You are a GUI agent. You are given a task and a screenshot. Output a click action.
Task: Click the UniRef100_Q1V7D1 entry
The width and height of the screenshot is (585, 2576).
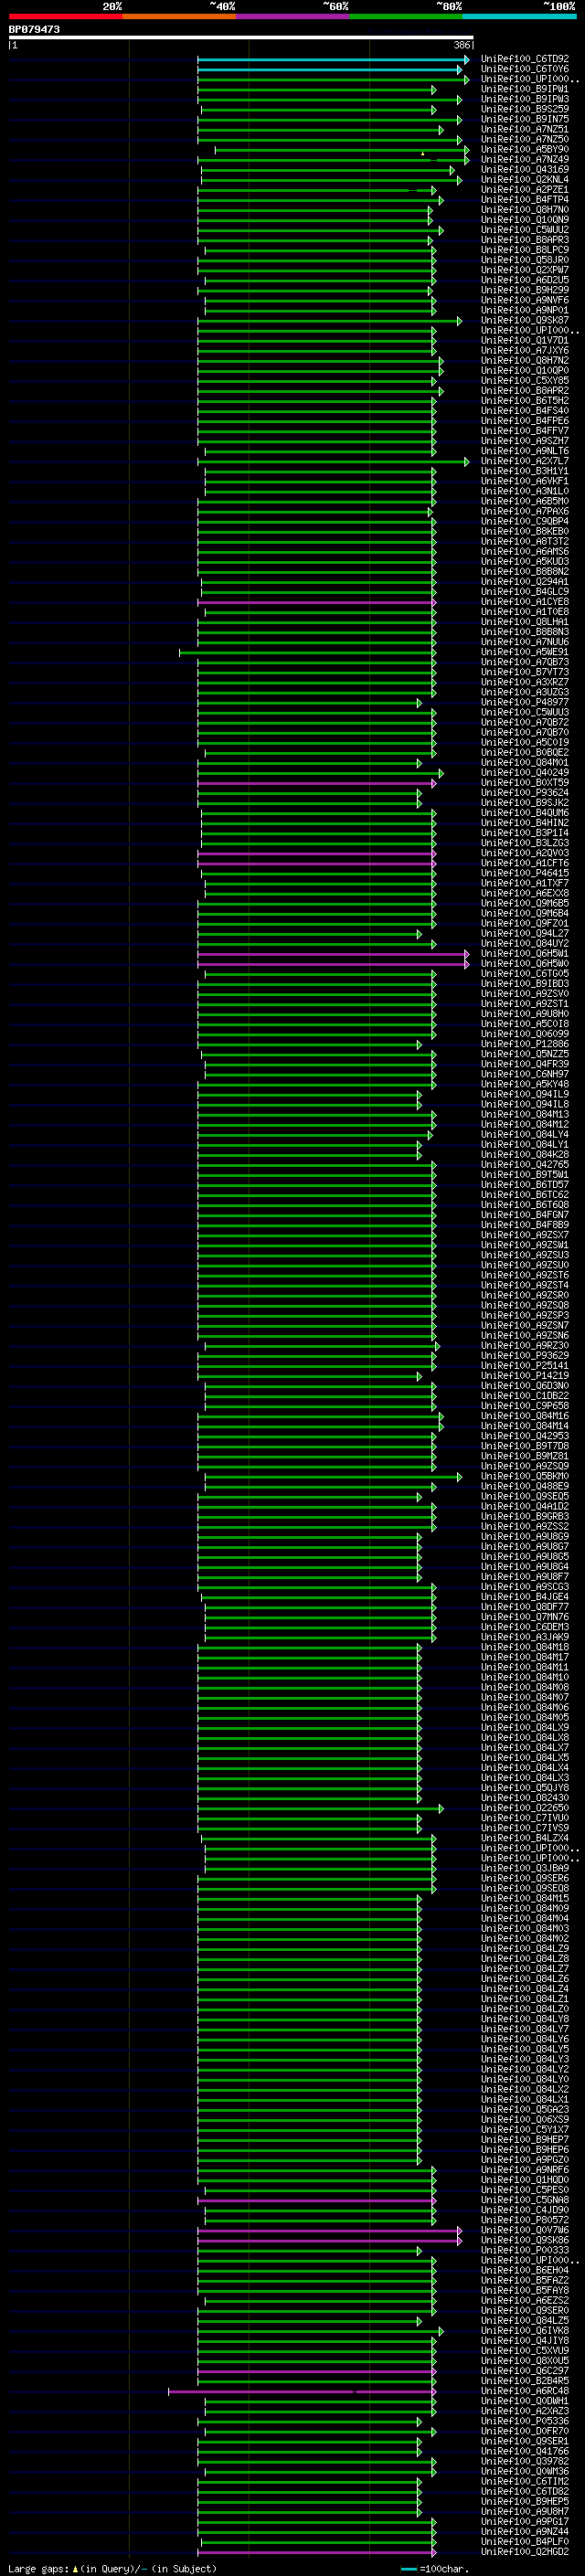coord(525,340)
